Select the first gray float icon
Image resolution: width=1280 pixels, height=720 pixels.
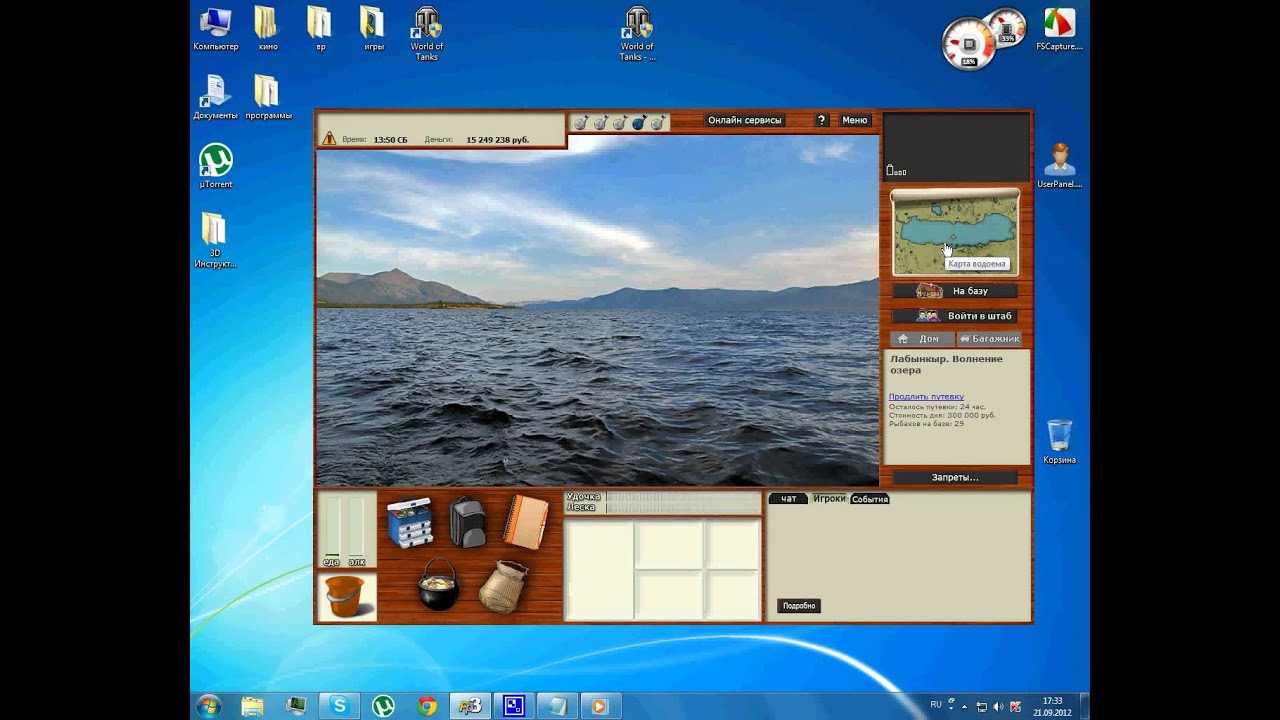click(x=580, y=122)
